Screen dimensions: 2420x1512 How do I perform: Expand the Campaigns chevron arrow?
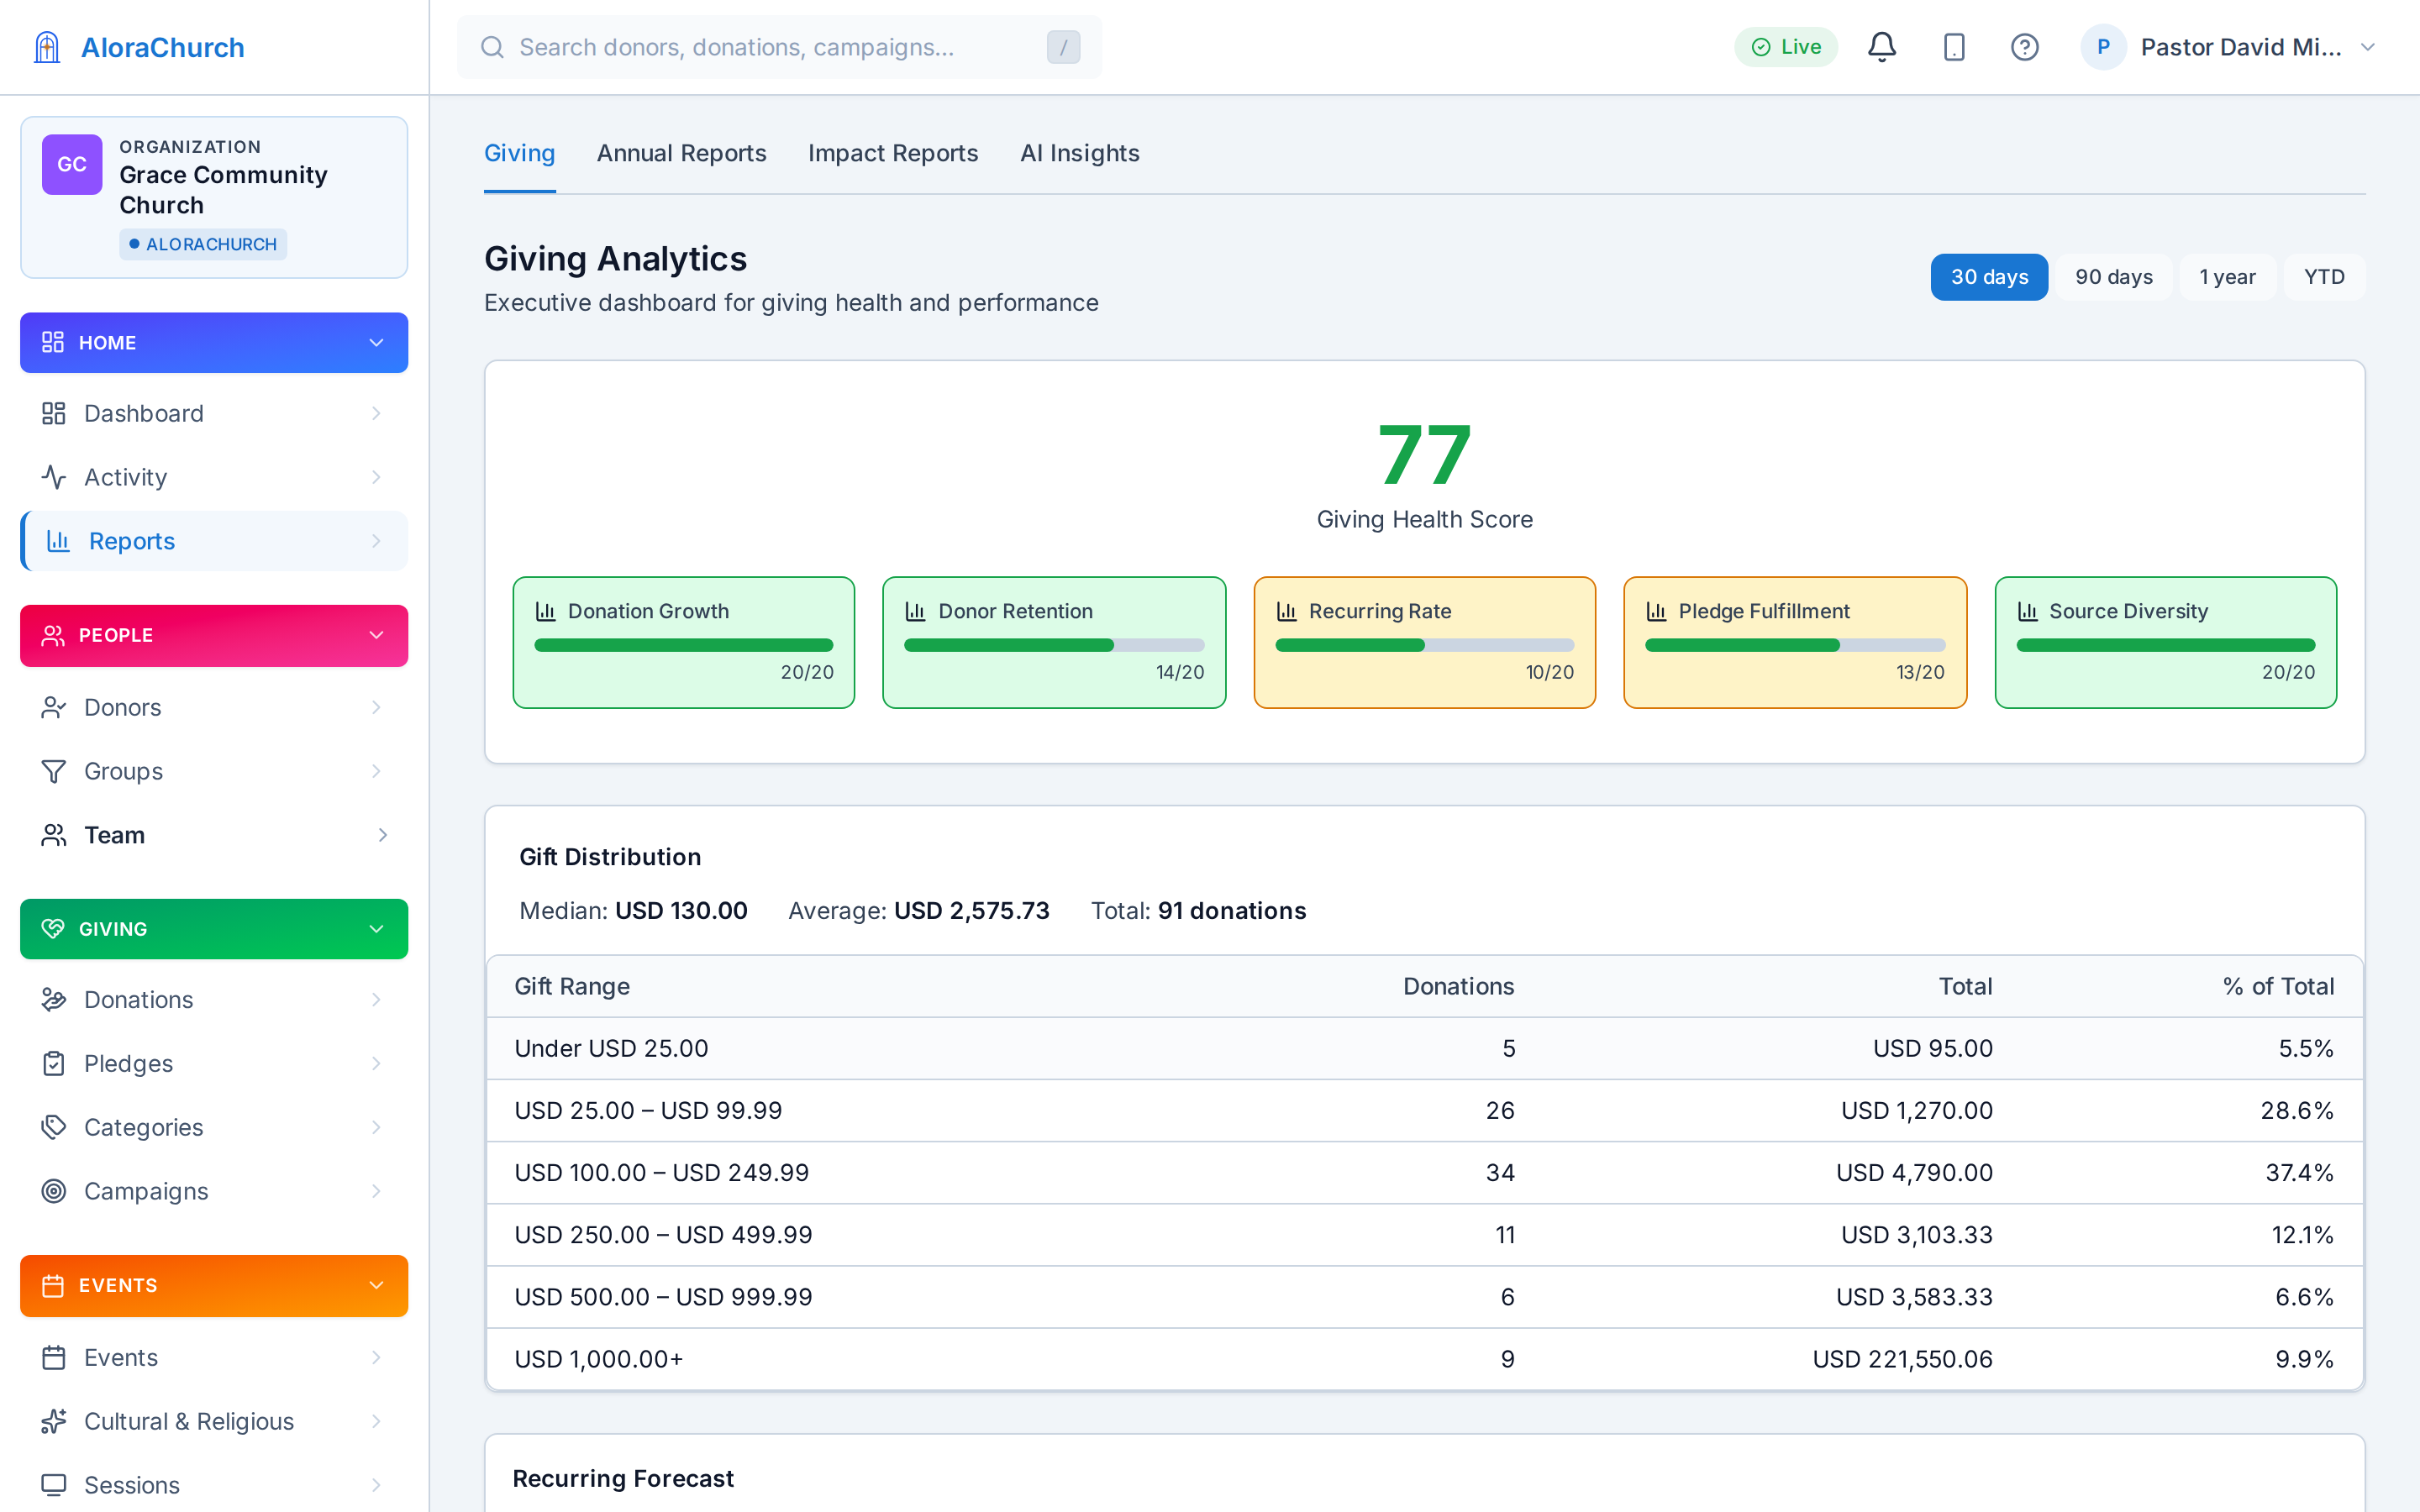pos(376,1191)
